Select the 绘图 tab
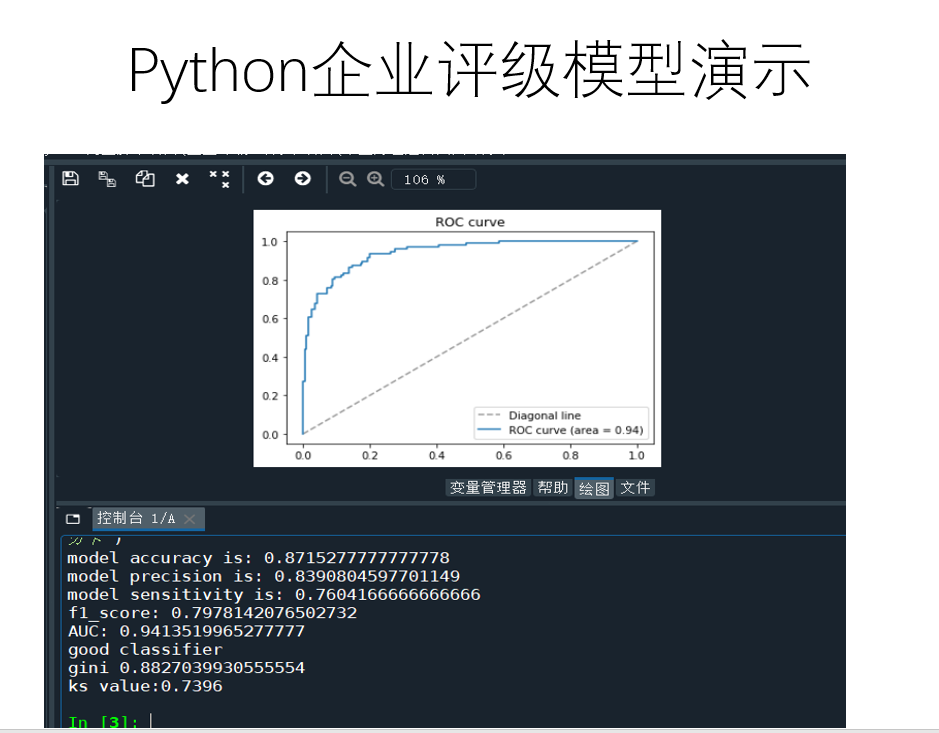939x733 pixels. pos(594,488)
